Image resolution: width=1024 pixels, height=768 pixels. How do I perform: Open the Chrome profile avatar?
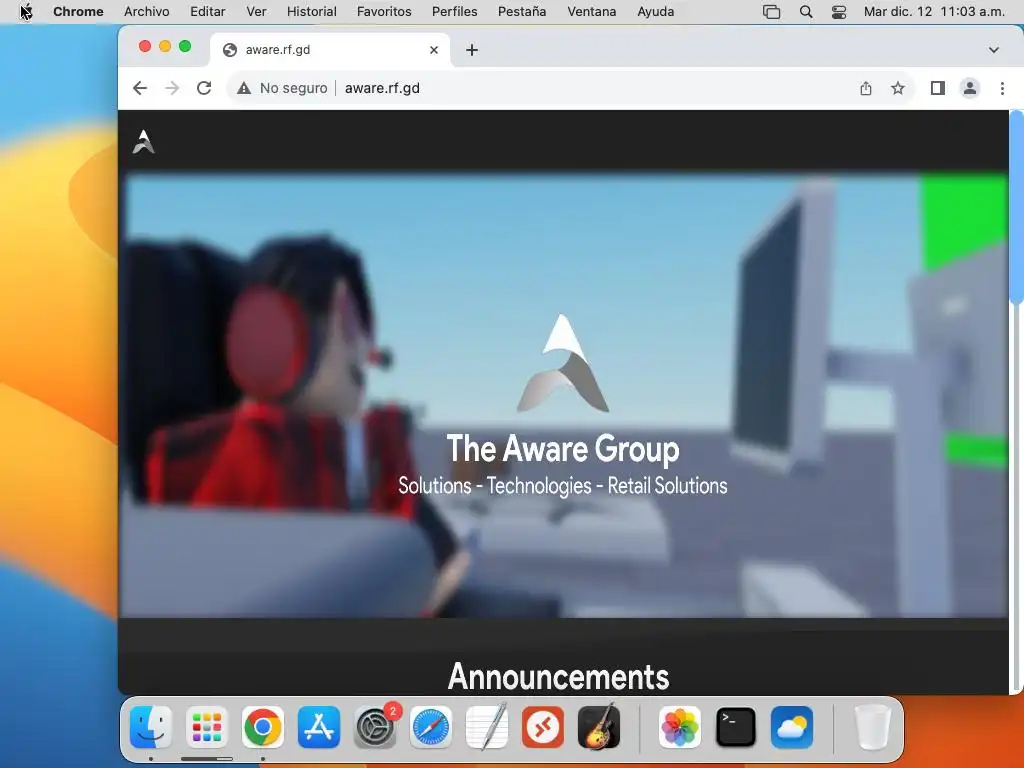pyautogui.click(x=970, y=88)
